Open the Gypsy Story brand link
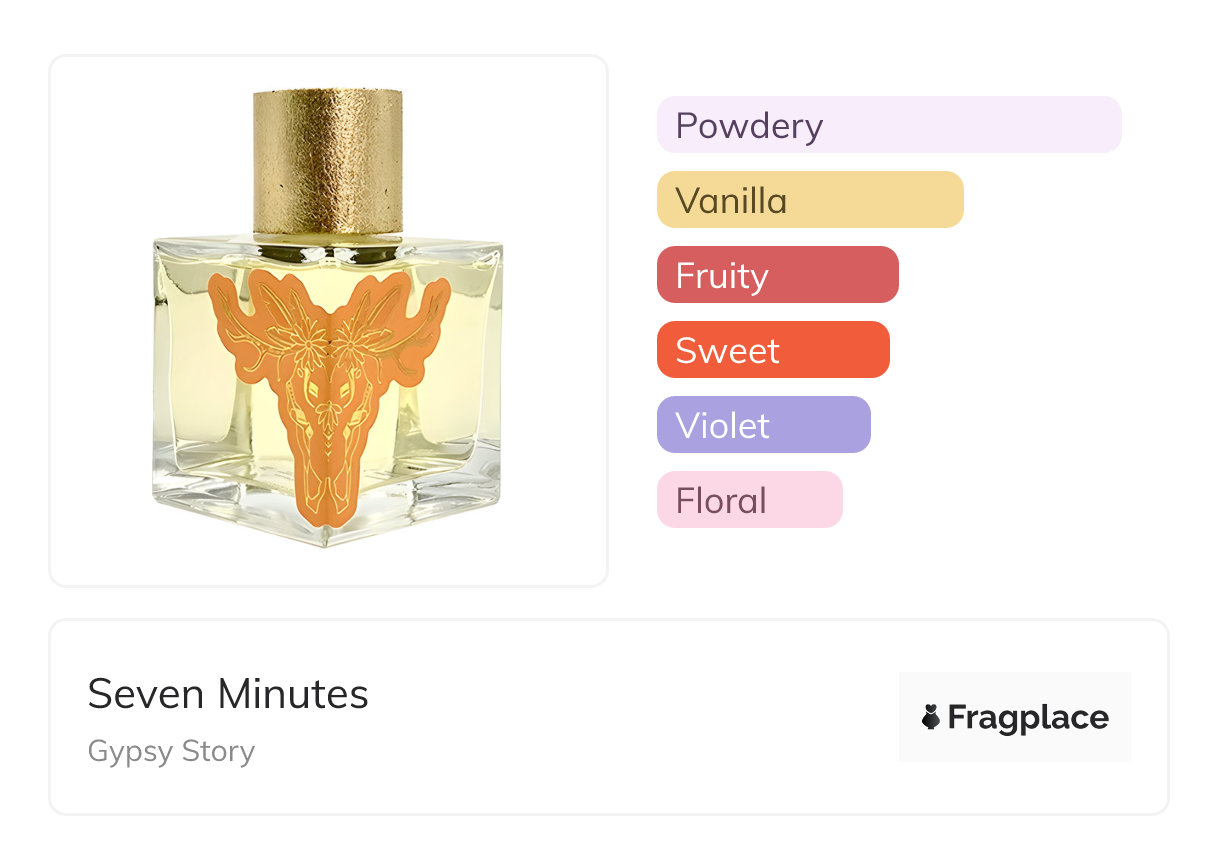This screenshot has width=1218, height=864. pyautogui.click(x=171, y=751)
